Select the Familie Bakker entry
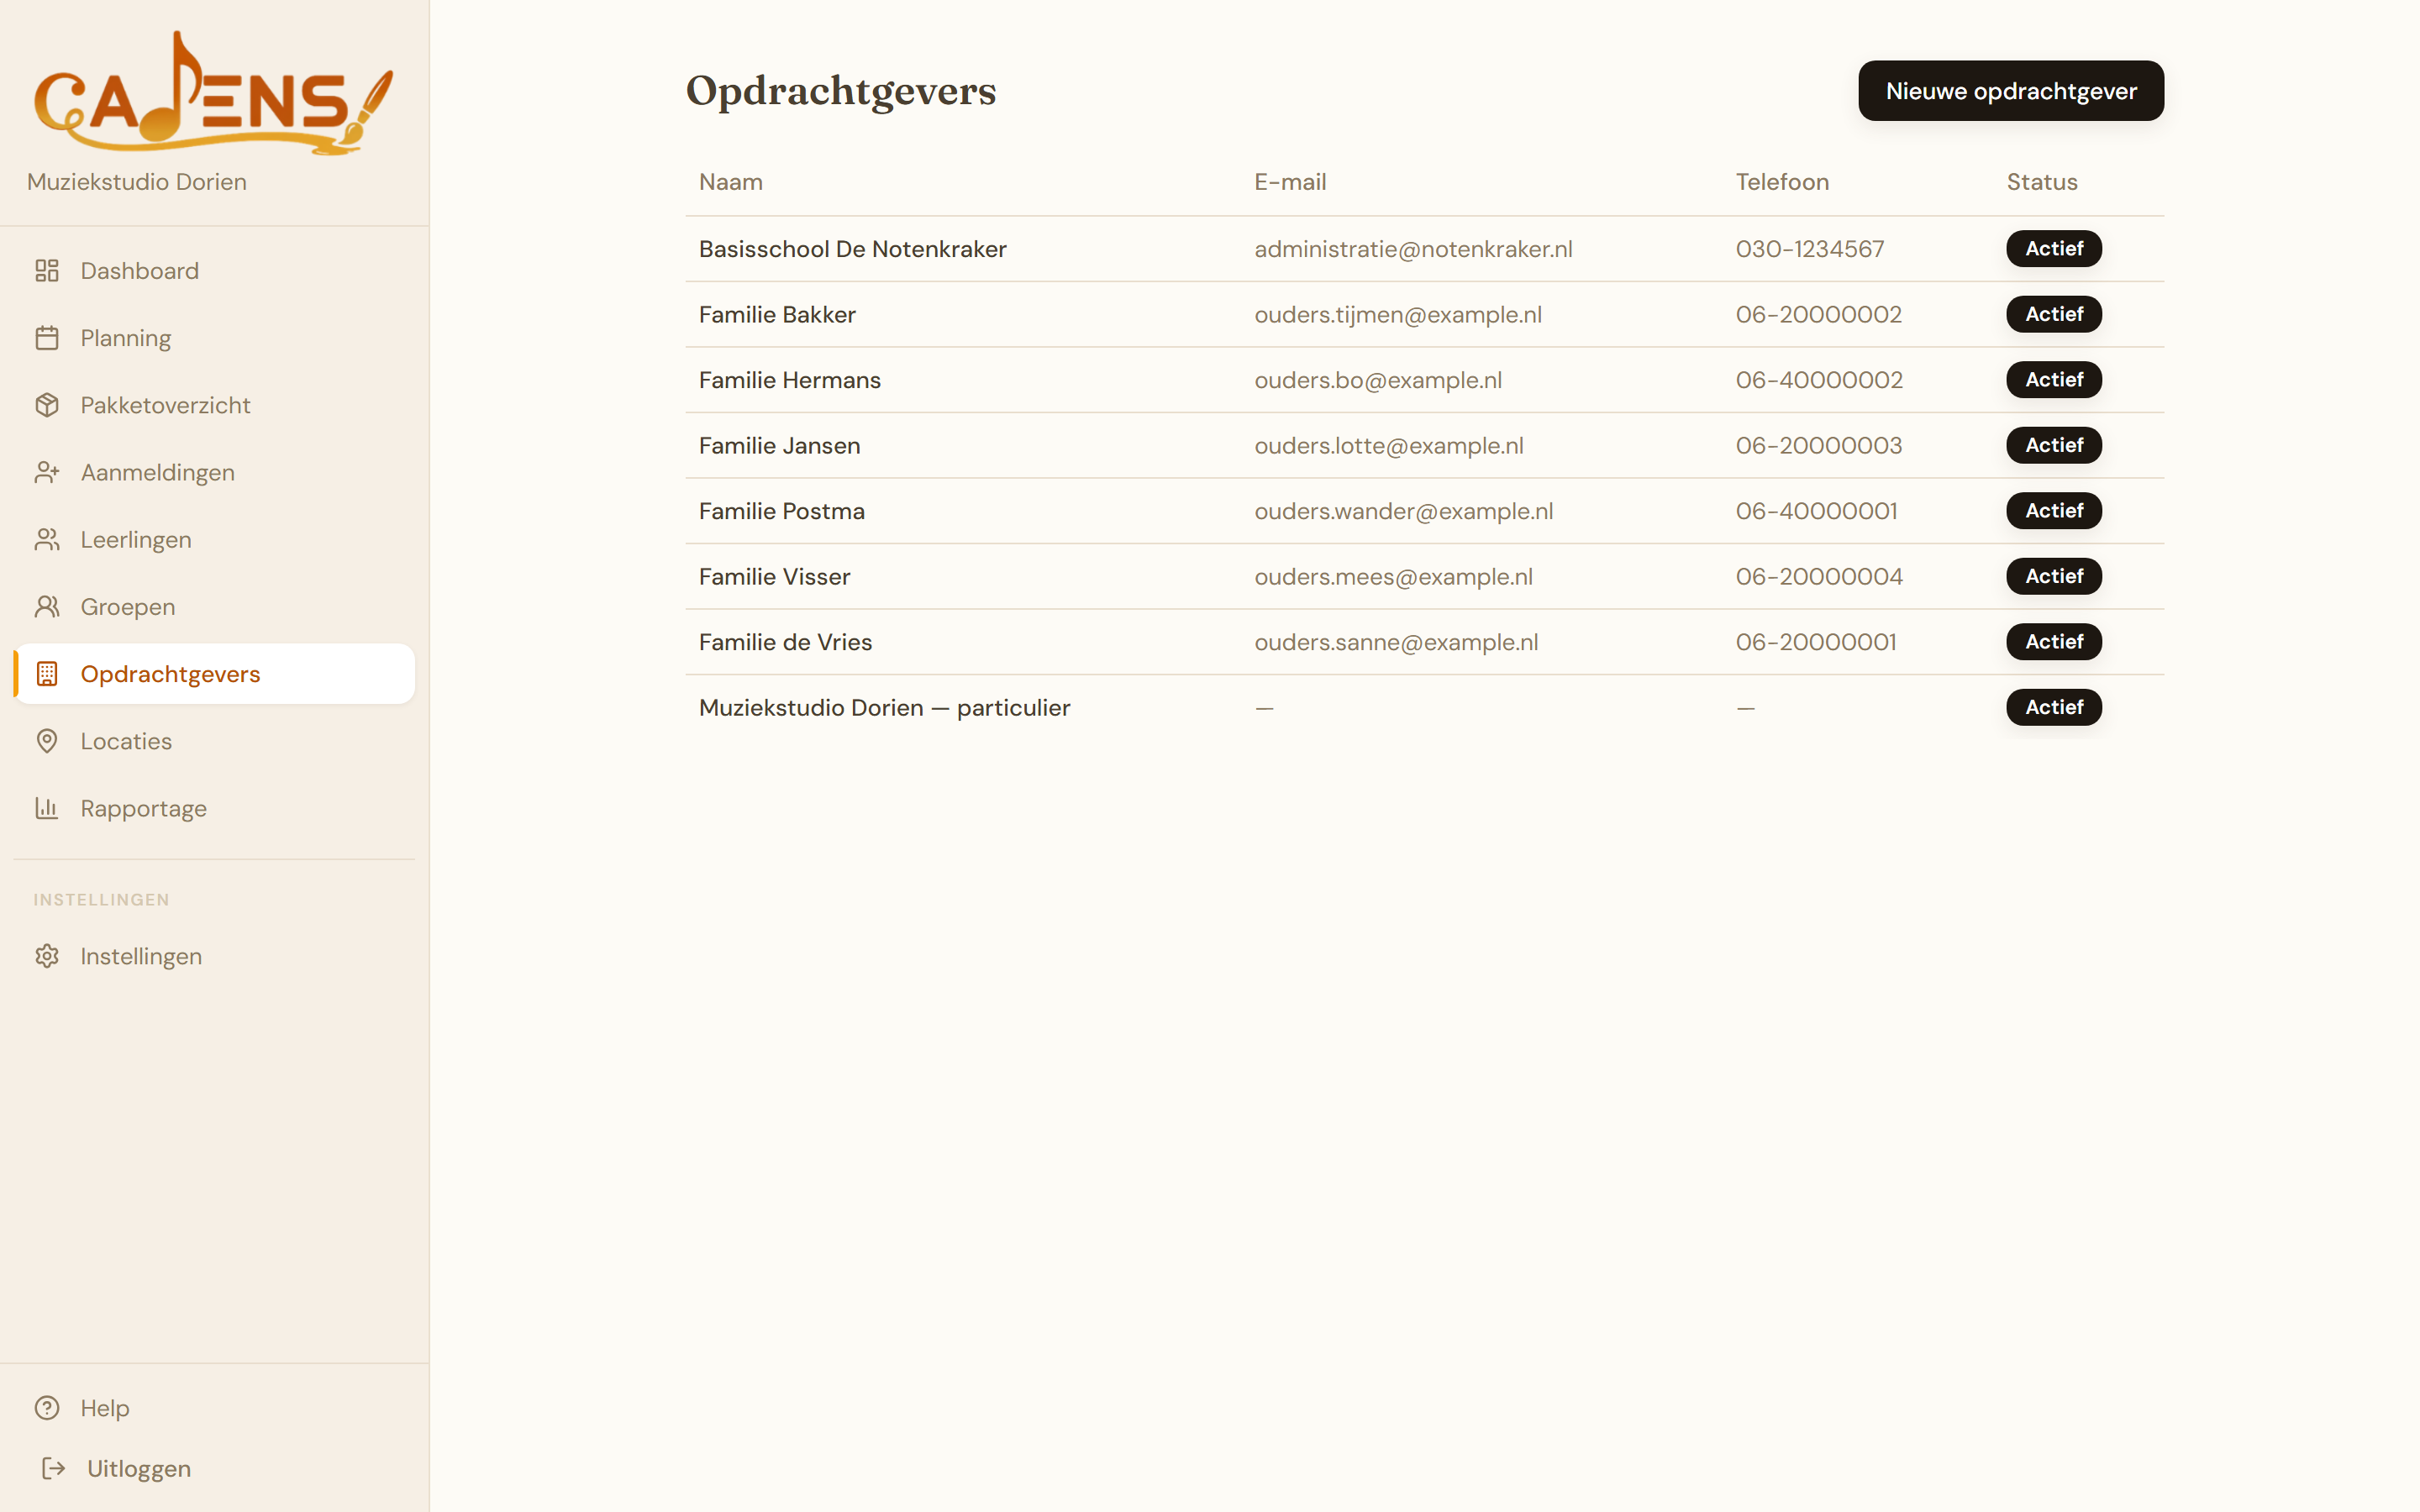Screen dimensions: 2420x1512 coord(1424,315)
